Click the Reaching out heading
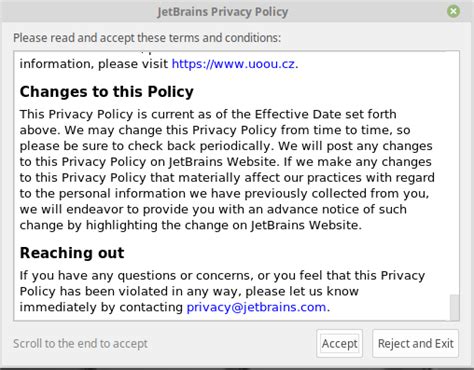This screenshot has width=474, height=370. coord(72,253)
